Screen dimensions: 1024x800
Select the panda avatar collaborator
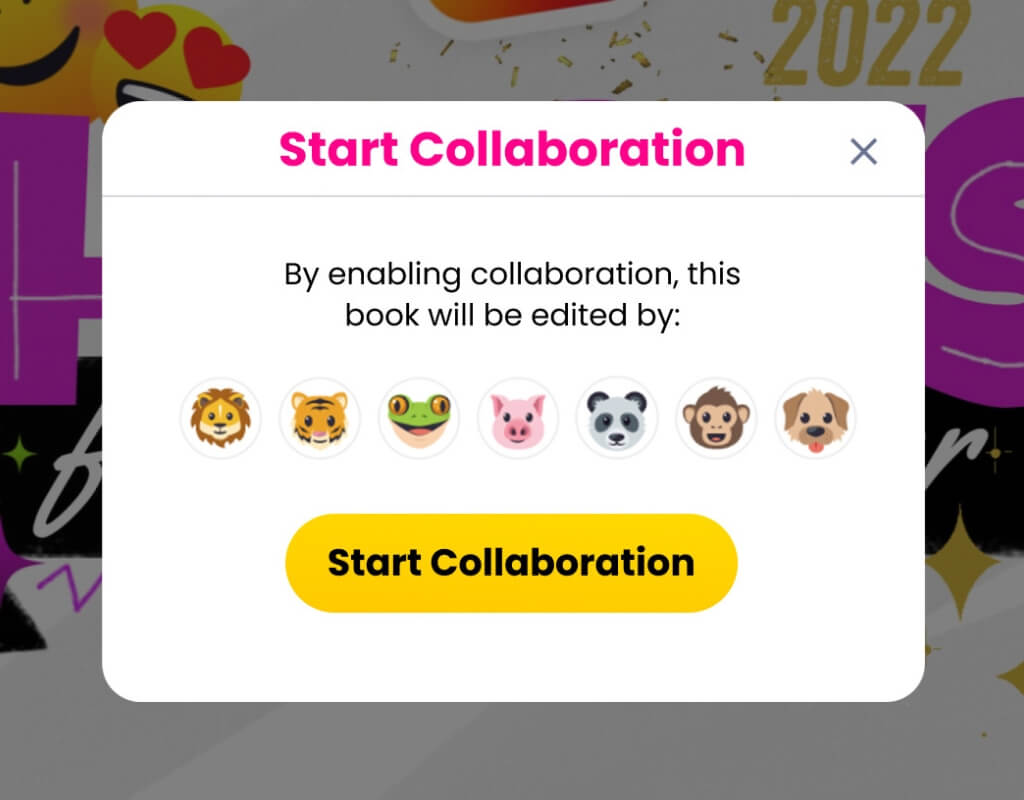coord(617,418)
